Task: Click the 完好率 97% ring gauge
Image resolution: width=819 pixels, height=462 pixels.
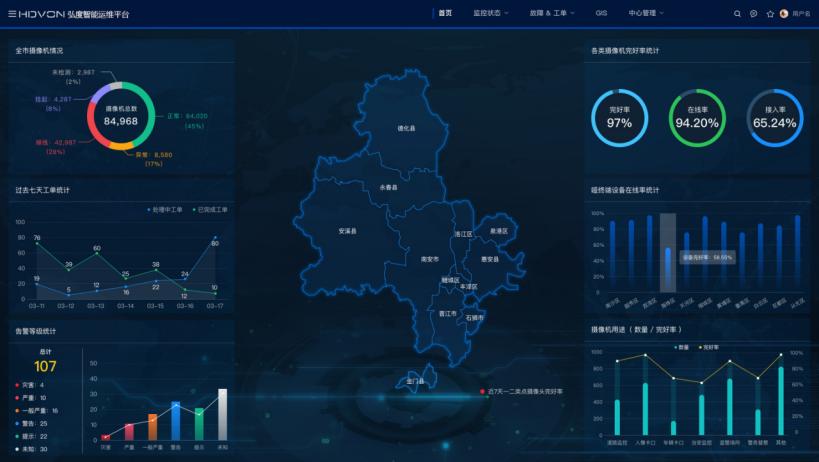Action: tap(619, 117)
